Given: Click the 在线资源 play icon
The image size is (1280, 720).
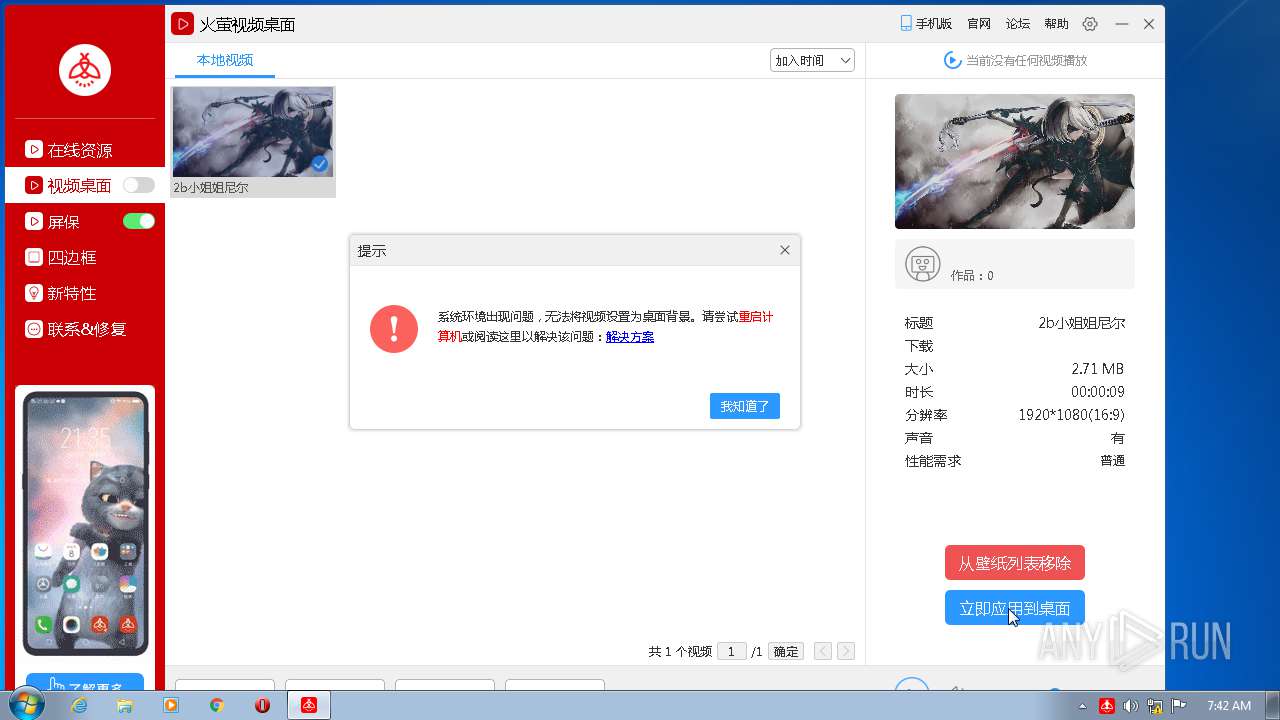Looking at the screenshot, I should 34,150.
